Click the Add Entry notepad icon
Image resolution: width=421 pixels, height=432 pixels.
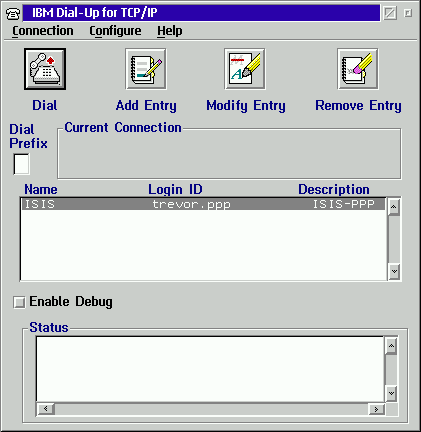[x=146, y=69]
